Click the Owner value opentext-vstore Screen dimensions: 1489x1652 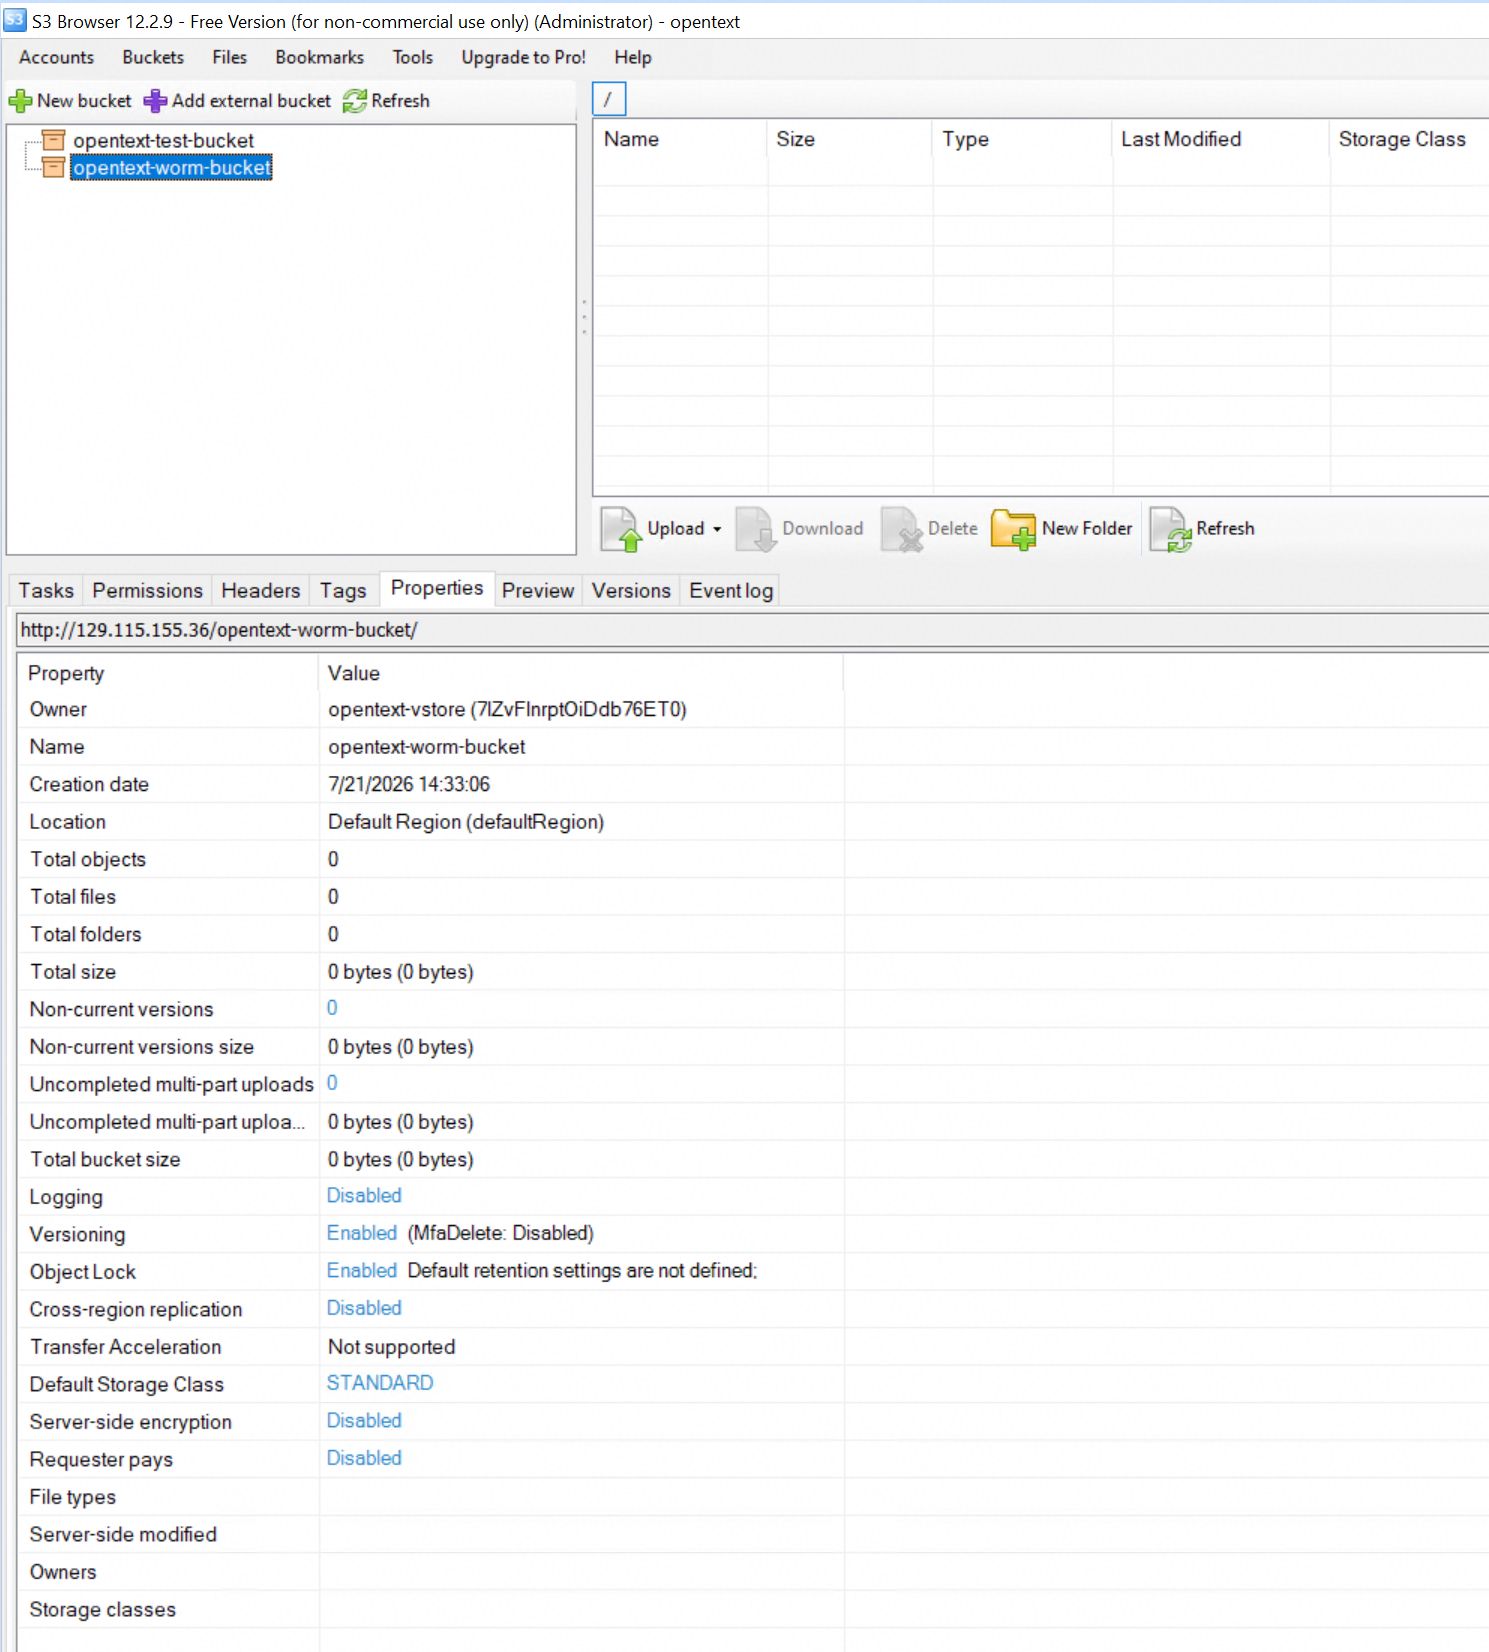pos(507,710)
